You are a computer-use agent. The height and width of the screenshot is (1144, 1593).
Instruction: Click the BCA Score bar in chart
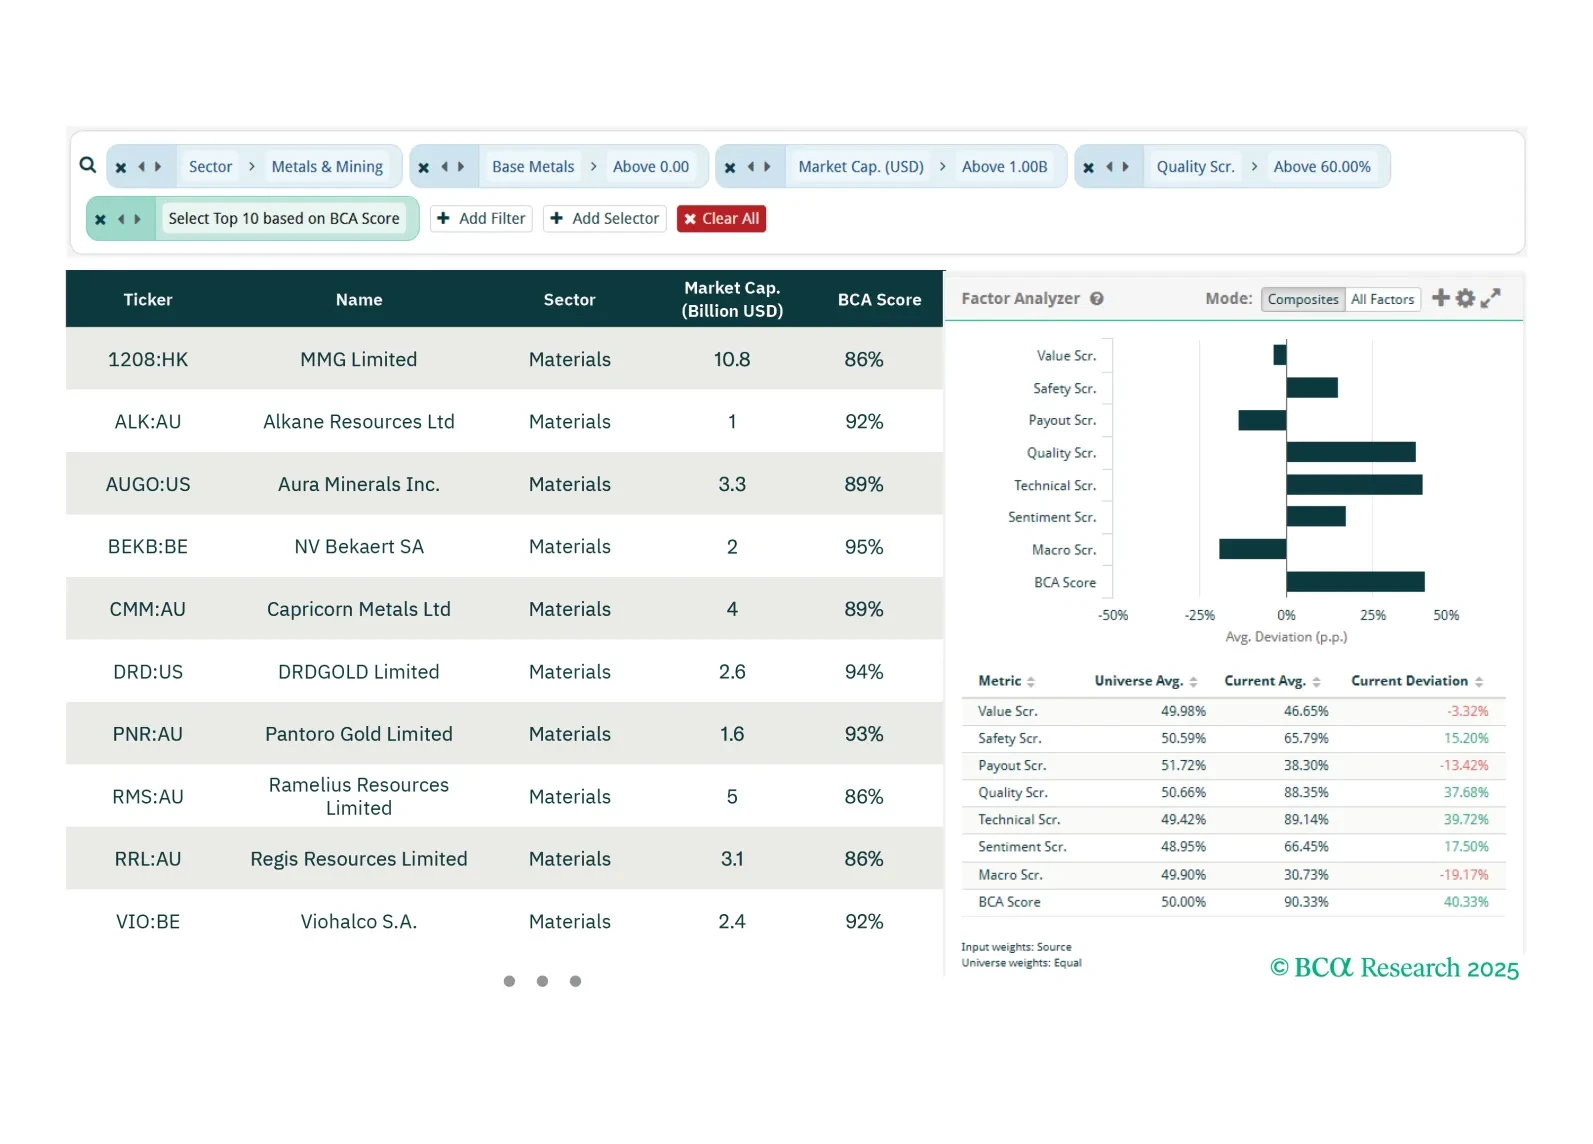(1355, 582)
